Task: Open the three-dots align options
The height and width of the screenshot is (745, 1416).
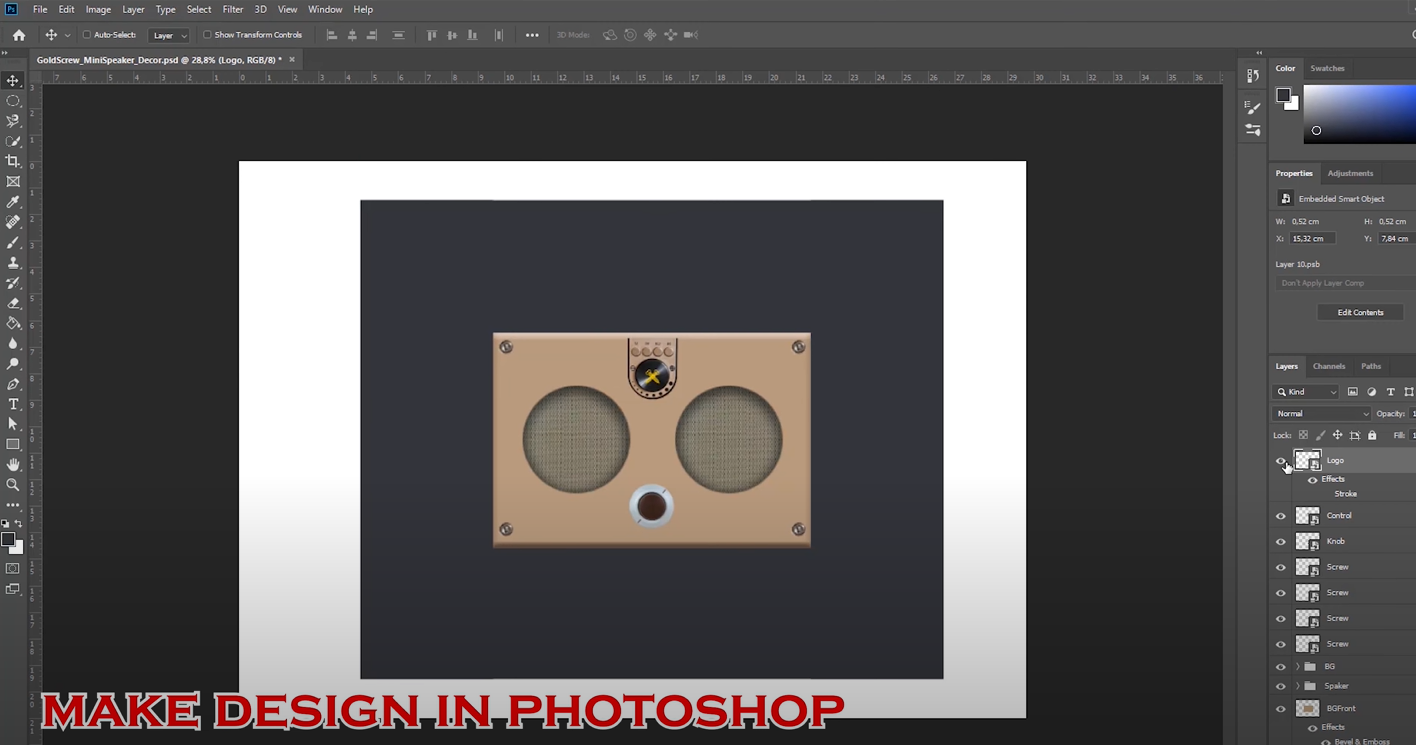Action: tap(532, 35)
